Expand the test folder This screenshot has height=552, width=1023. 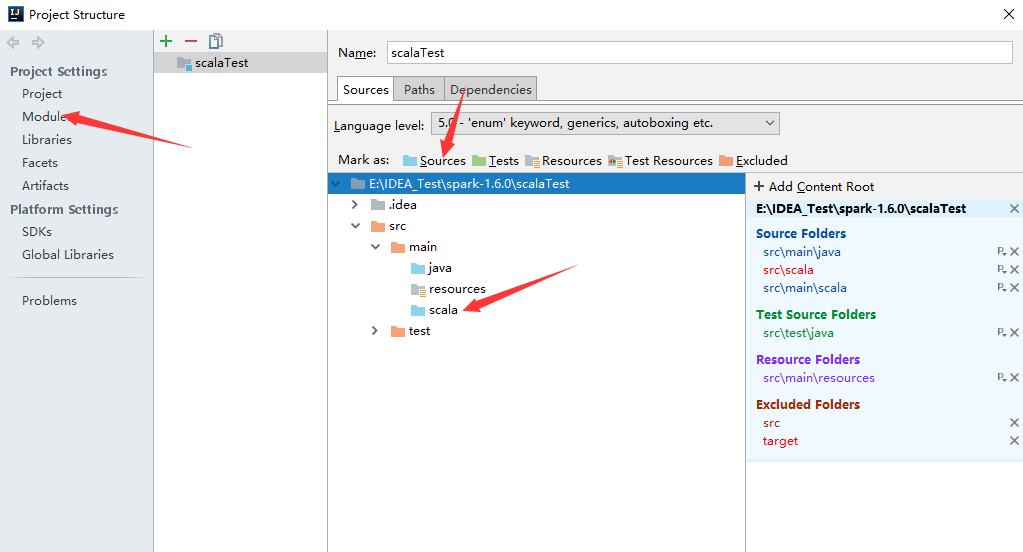pos(374,331)
